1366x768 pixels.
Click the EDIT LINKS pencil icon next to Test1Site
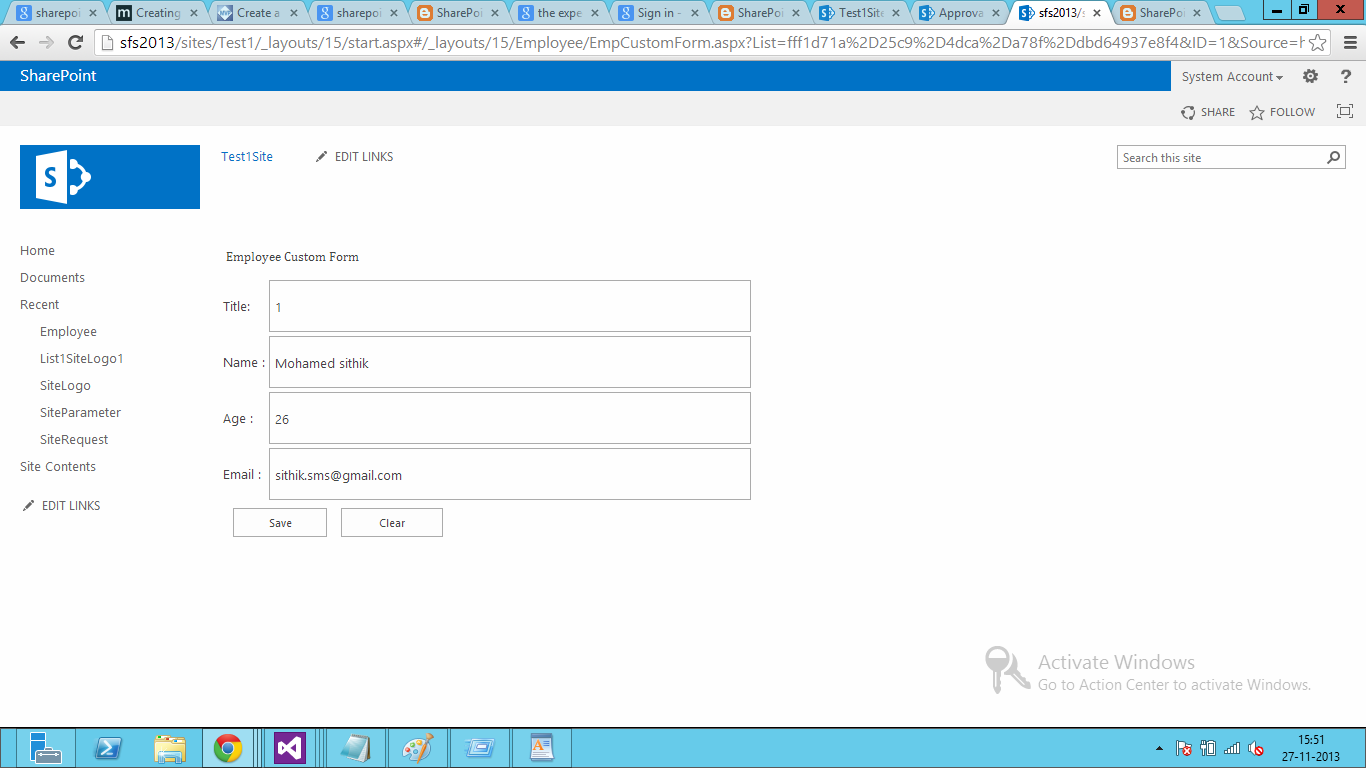click(x=321, y=156)
